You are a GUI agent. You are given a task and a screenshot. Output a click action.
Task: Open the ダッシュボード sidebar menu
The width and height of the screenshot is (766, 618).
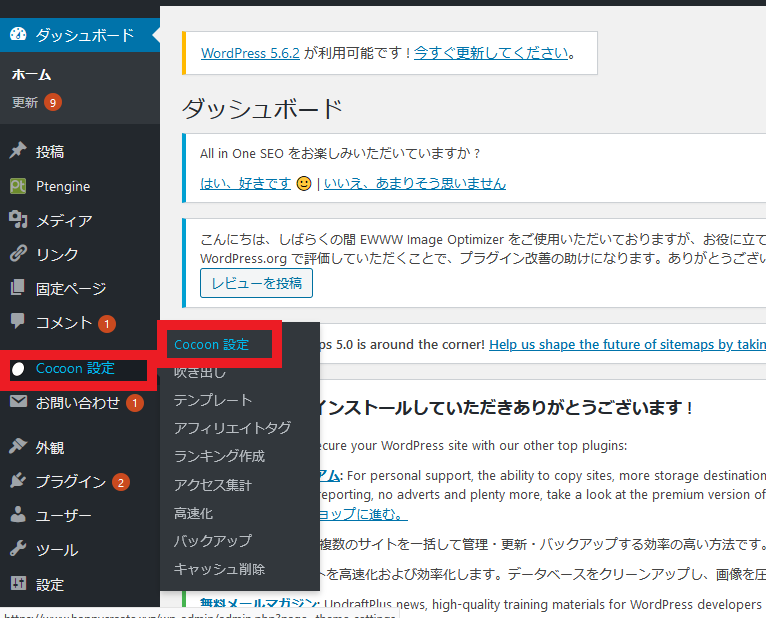pyautogui.click(x=80, y=35)
